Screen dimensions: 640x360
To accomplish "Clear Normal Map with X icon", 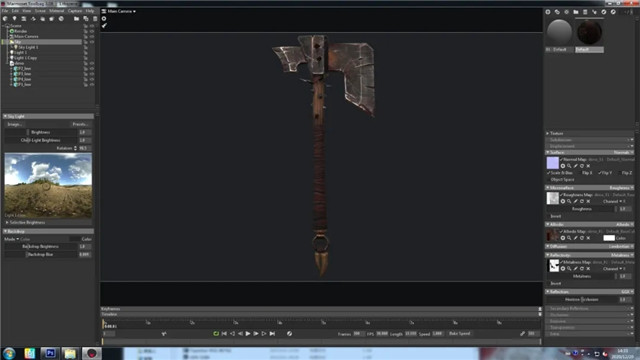I will pos(588,166).
